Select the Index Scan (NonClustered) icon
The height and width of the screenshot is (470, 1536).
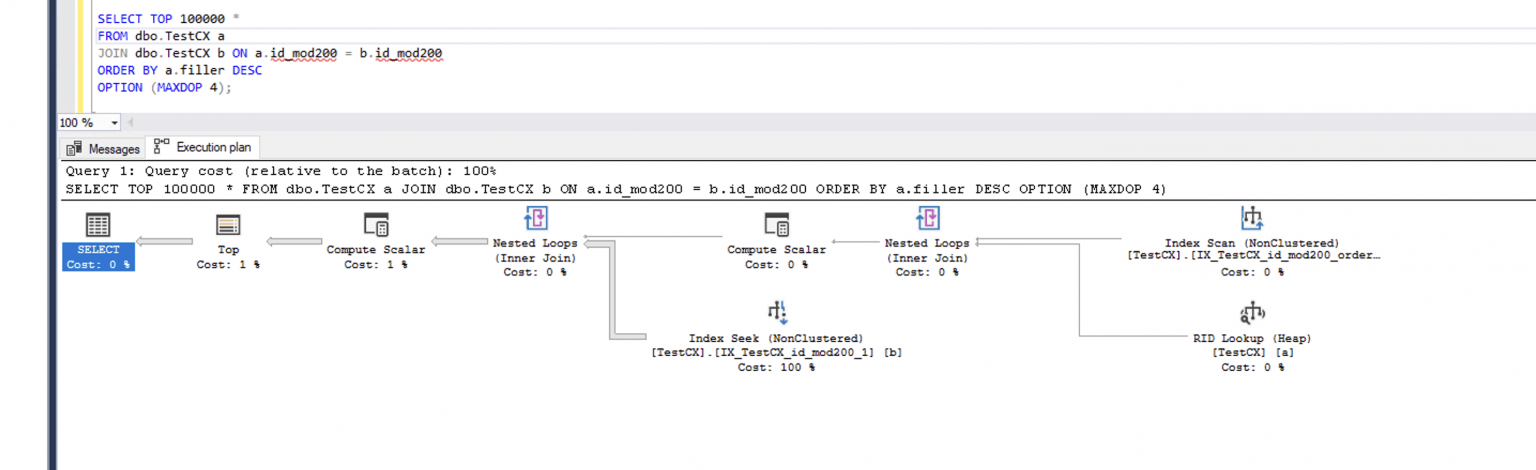point(1252,217)
